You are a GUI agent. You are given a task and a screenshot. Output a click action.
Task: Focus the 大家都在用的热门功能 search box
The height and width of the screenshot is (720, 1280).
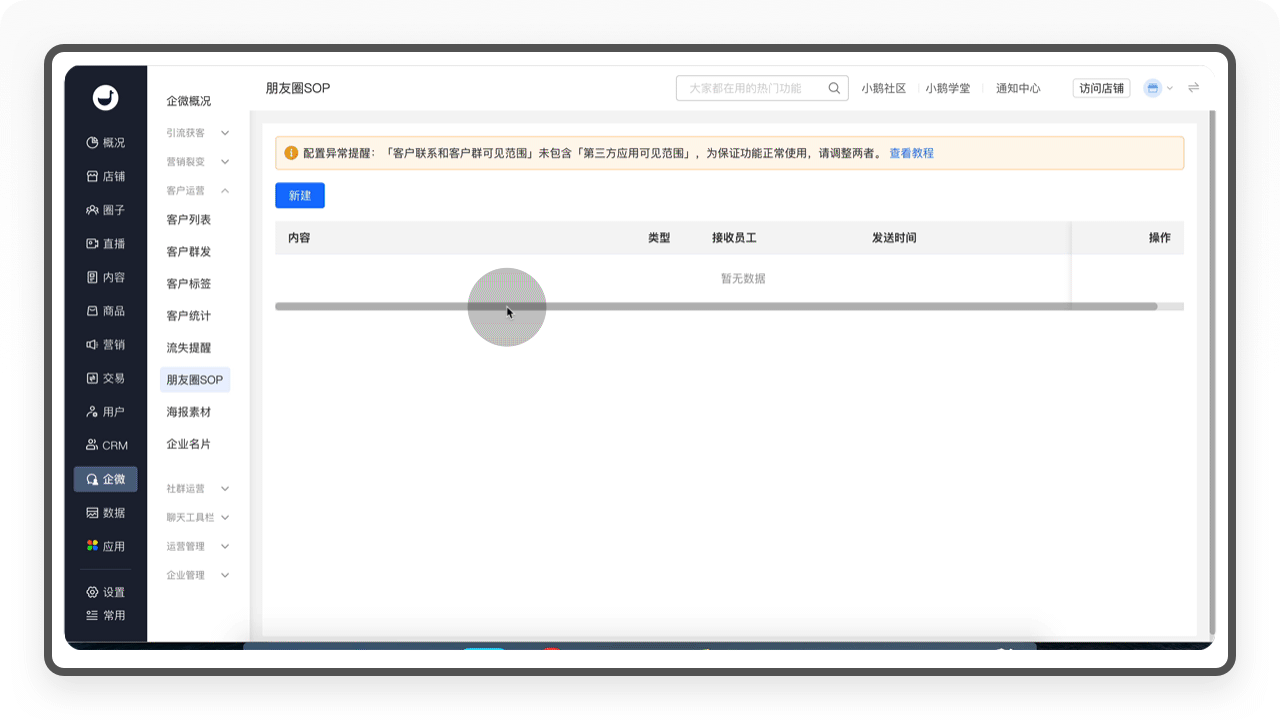coord(762,88)
